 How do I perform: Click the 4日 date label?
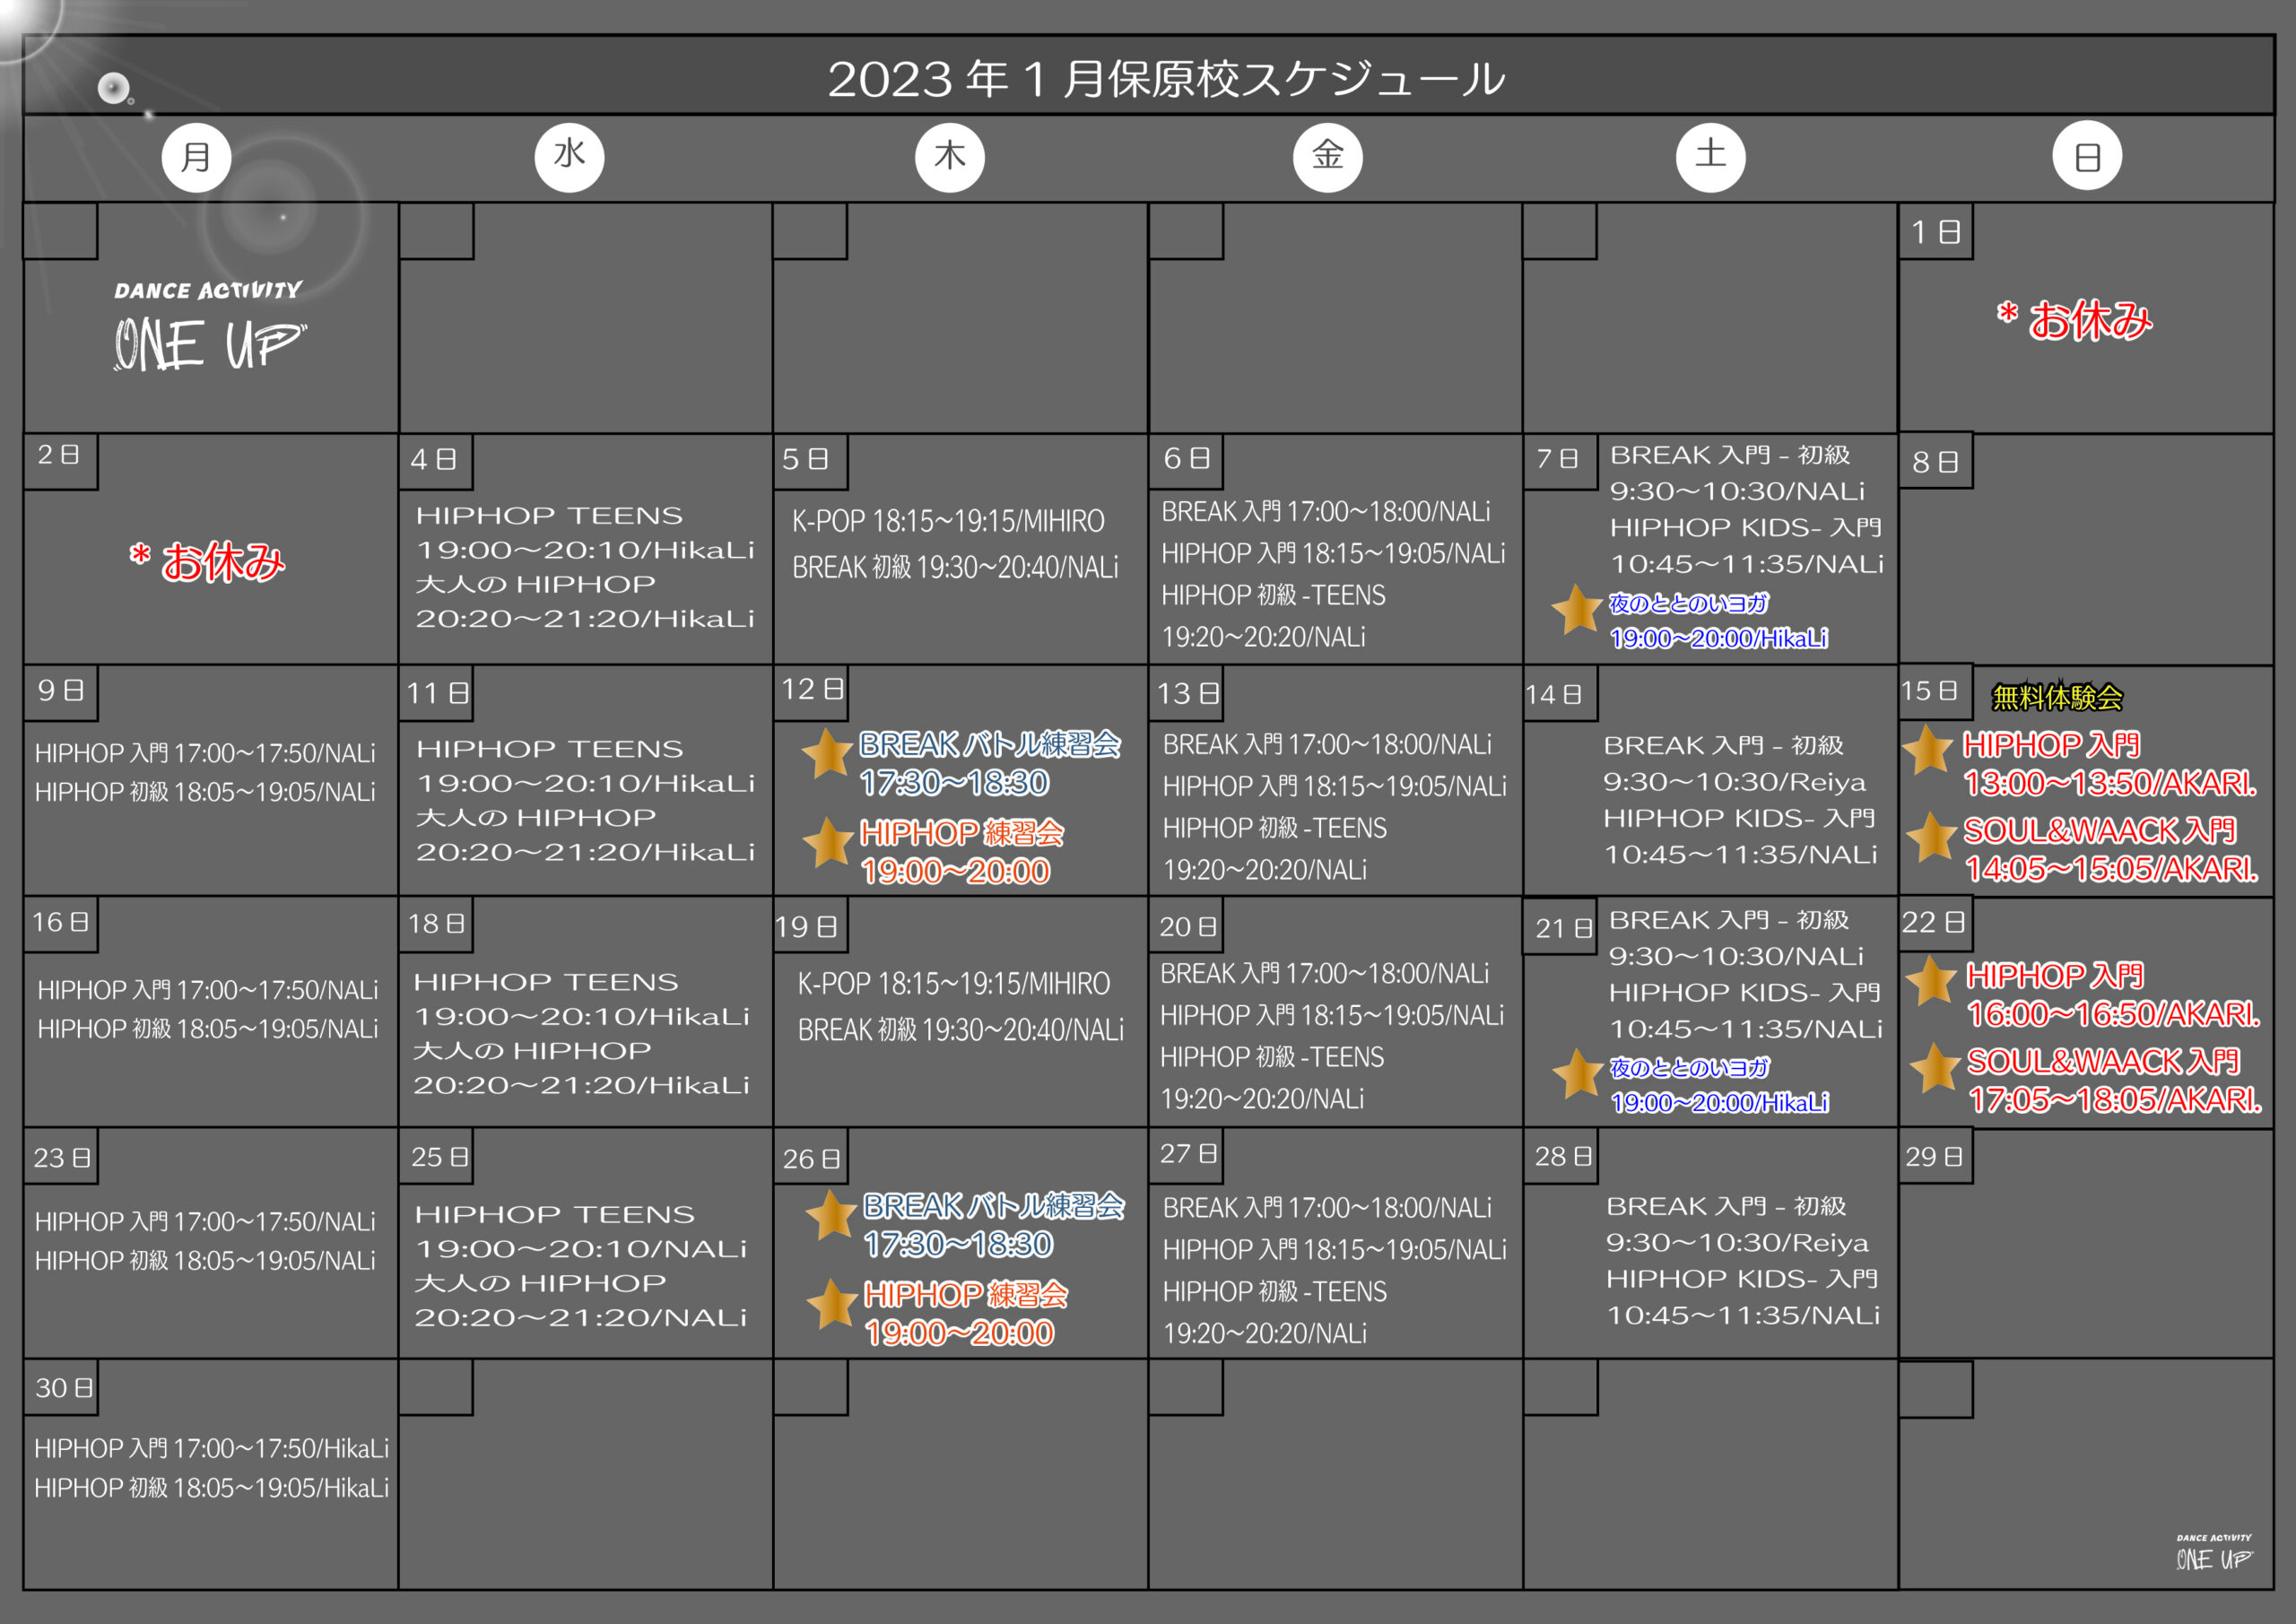435,460
